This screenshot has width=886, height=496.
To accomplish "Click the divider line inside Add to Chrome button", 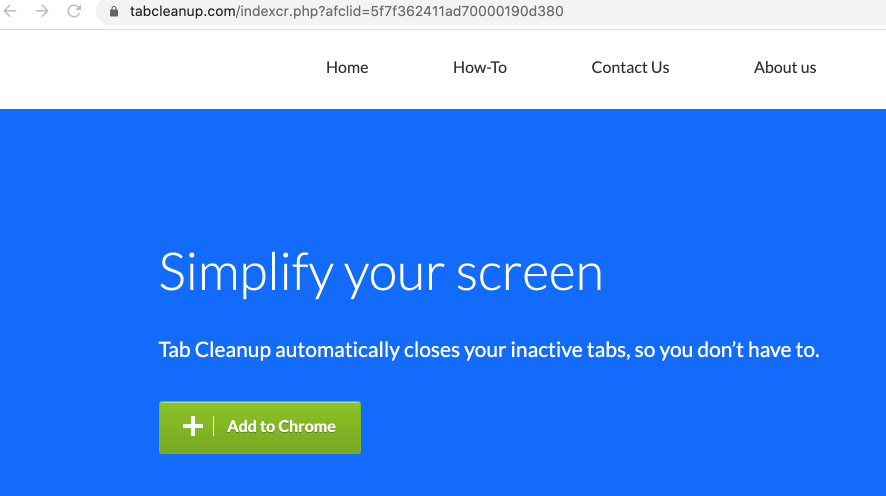I will (214, 427).
